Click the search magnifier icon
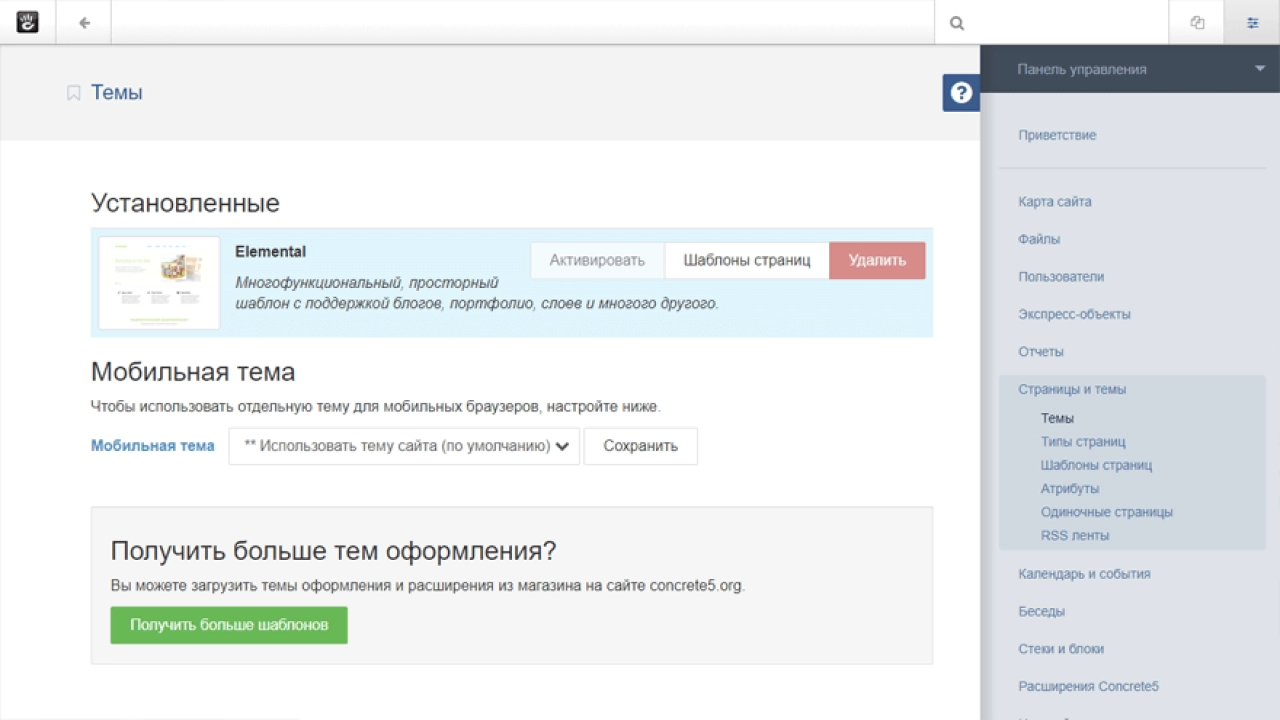1280x720 pixels. point(957,23)
